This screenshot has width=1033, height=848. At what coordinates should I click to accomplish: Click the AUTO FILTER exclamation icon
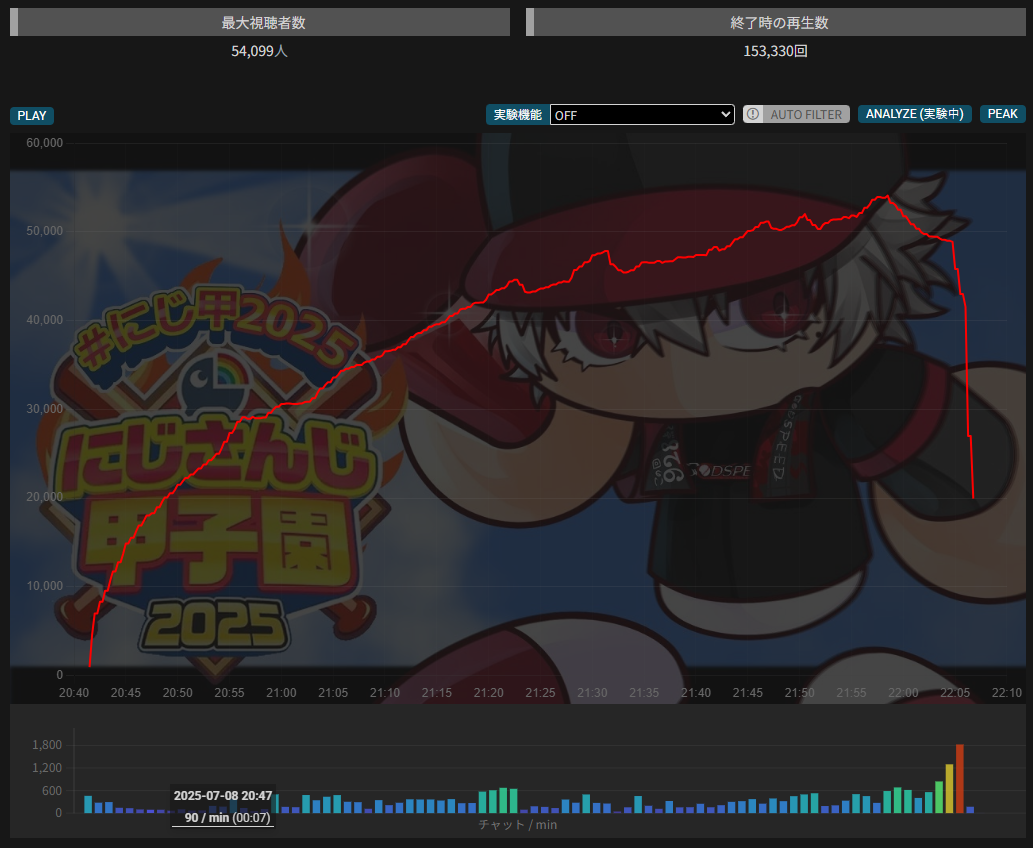pyautogui.click(x=753, y=114)
